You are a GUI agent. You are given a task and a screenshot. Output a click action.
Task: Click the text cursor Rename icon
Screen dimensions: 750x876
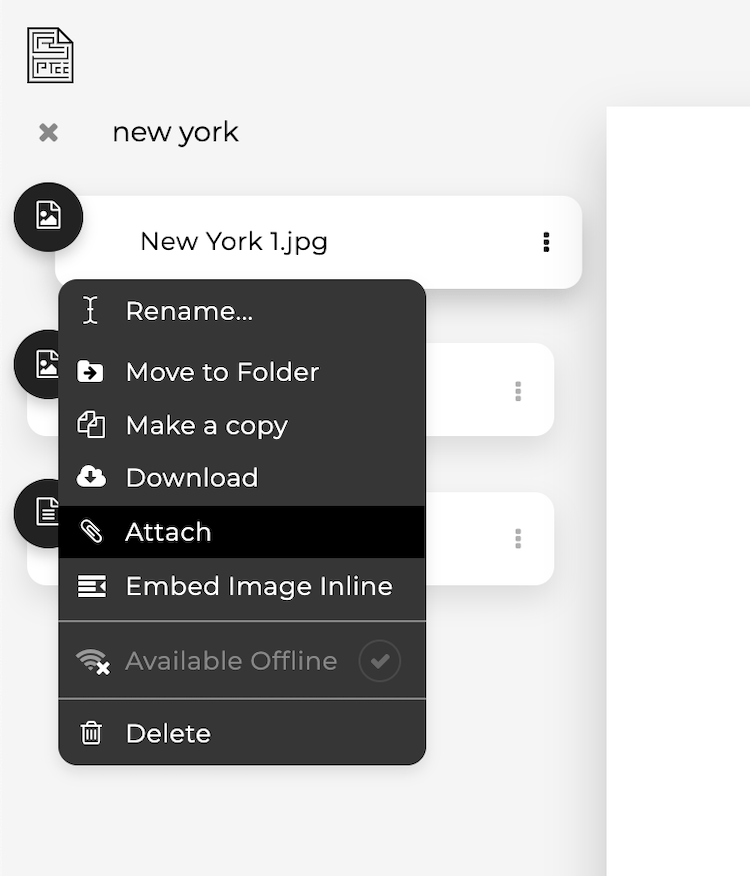91,311
